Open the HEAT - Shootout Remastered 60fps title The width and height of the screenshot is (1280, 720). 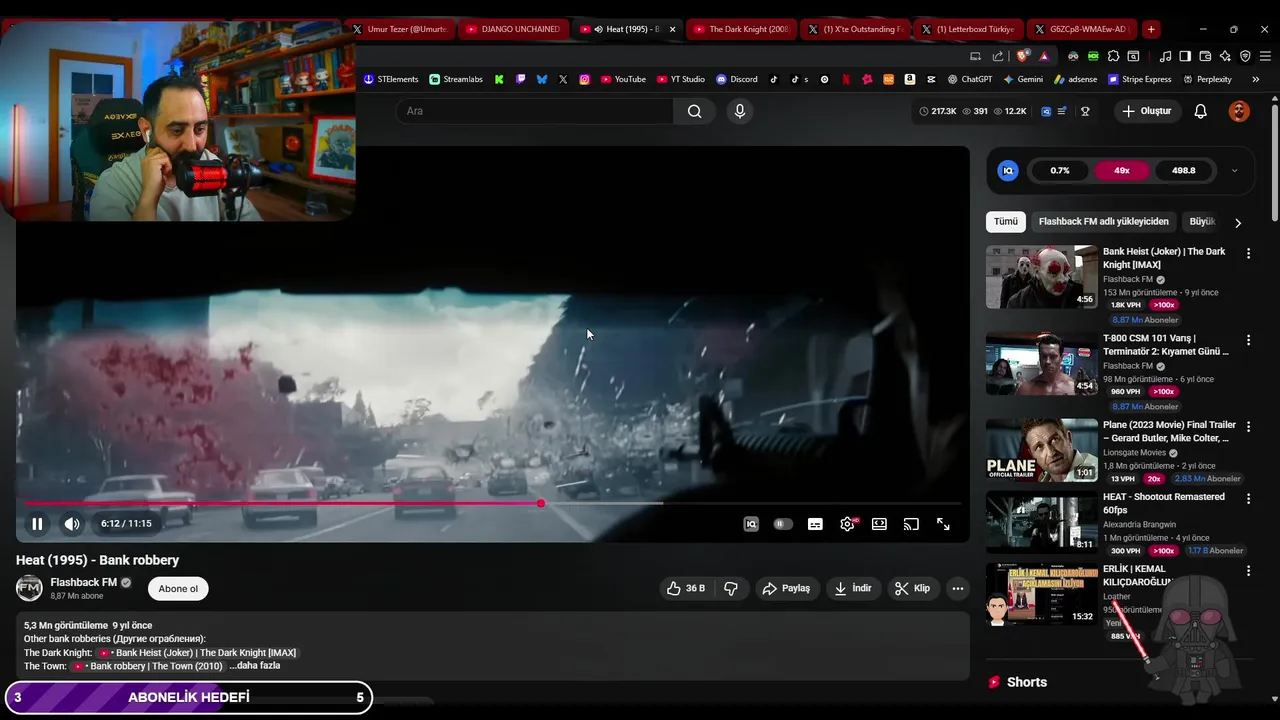[x=1163, y=503]
